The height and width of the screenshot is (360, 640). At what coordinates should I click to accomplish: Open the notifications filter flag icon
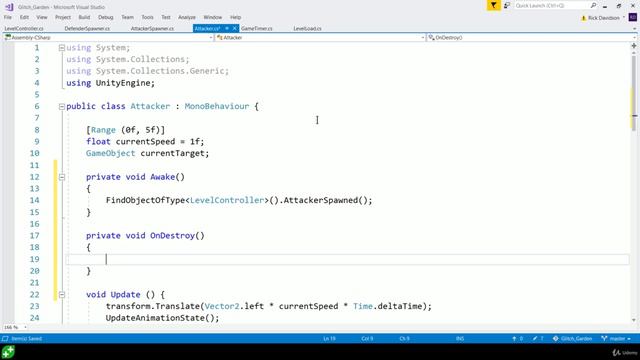tap(493, 5)
